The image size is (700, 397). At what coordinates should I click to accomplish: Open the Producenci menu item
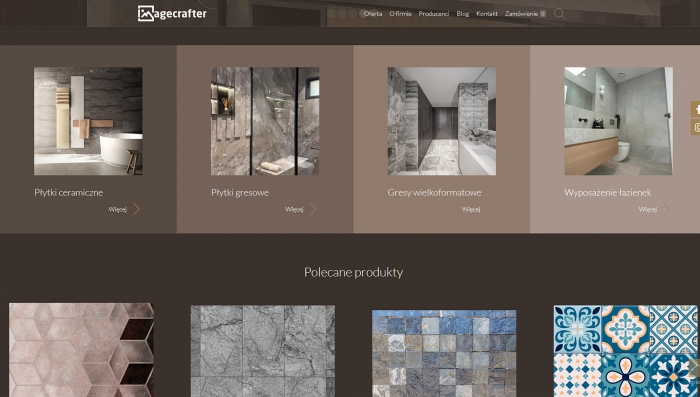(x=434, y=14)
